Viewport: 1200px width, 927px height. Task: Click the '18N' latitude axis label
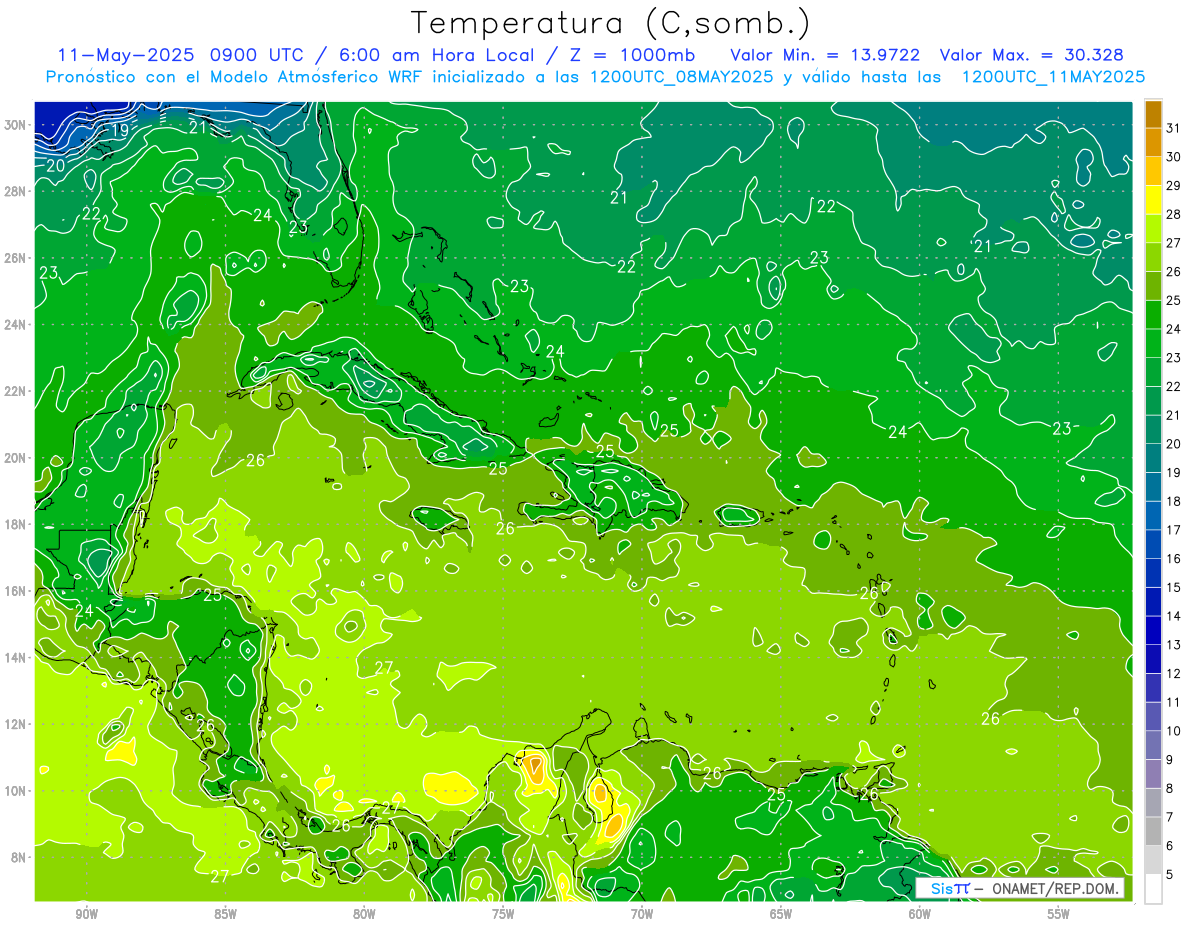coord(16,524)
